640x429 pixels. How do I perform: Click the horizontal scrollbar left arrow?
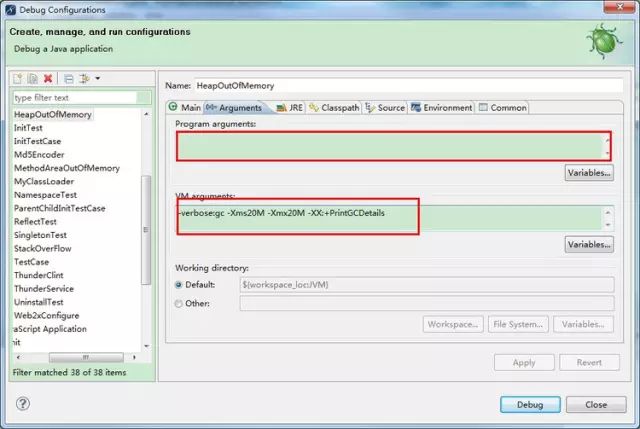(x=18, y=357)
